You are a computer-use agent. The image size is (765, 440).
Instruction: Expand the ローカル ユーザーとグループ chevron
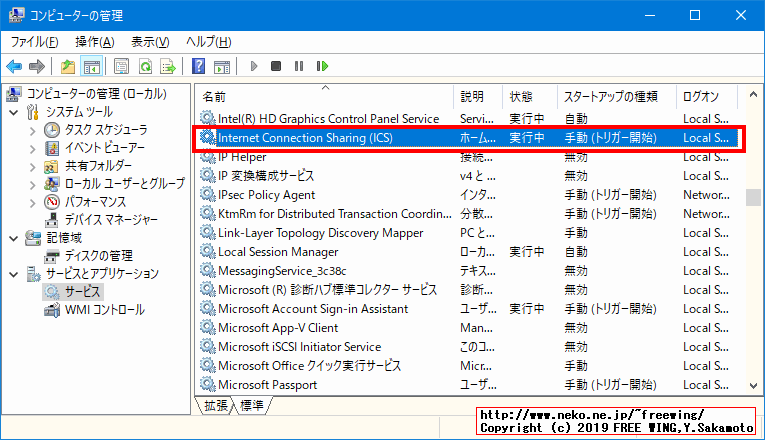point(33,184)
